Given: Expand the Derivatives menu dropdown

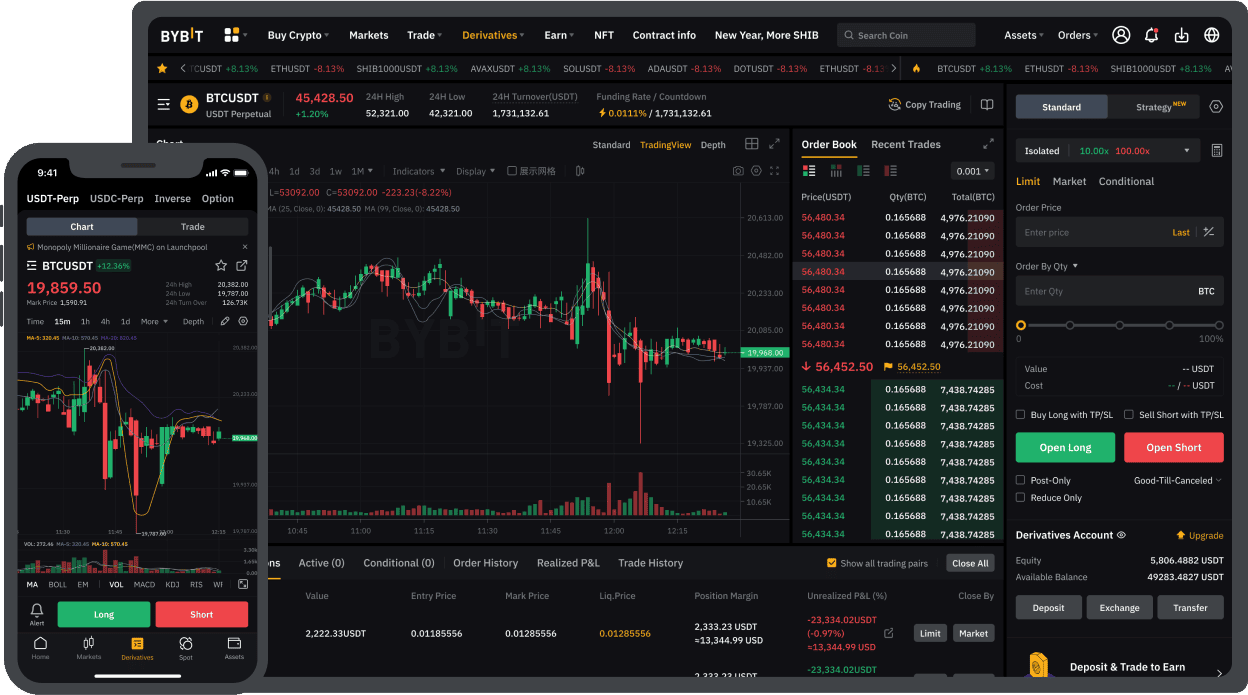Looking at the screenshot, I should coord(492,34).
